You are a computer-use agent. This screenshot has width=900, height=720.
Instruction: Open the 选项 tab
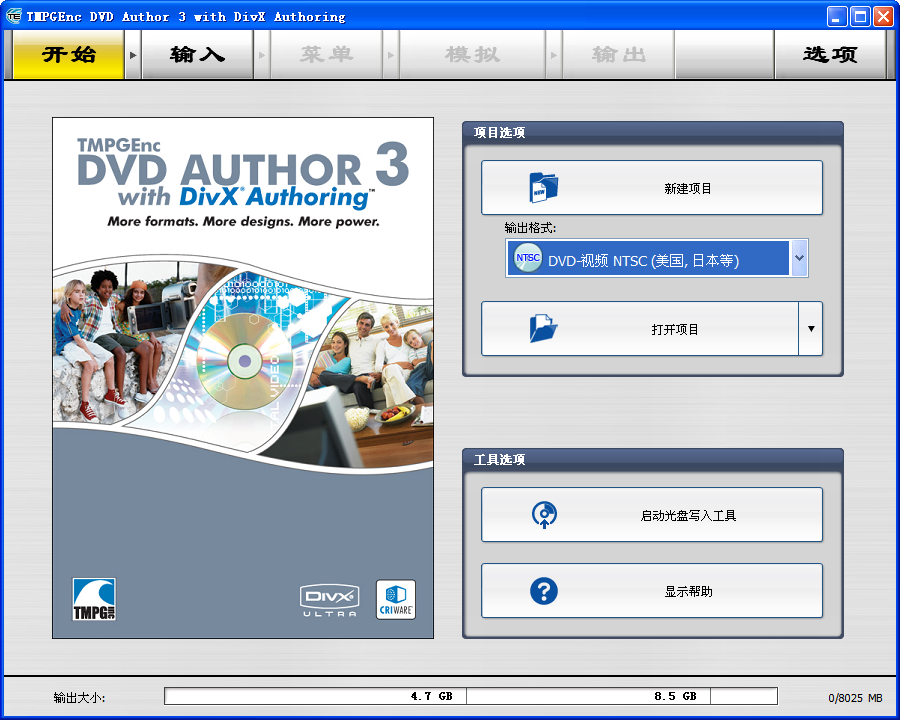pyautogui.click(x=830, y=55)
